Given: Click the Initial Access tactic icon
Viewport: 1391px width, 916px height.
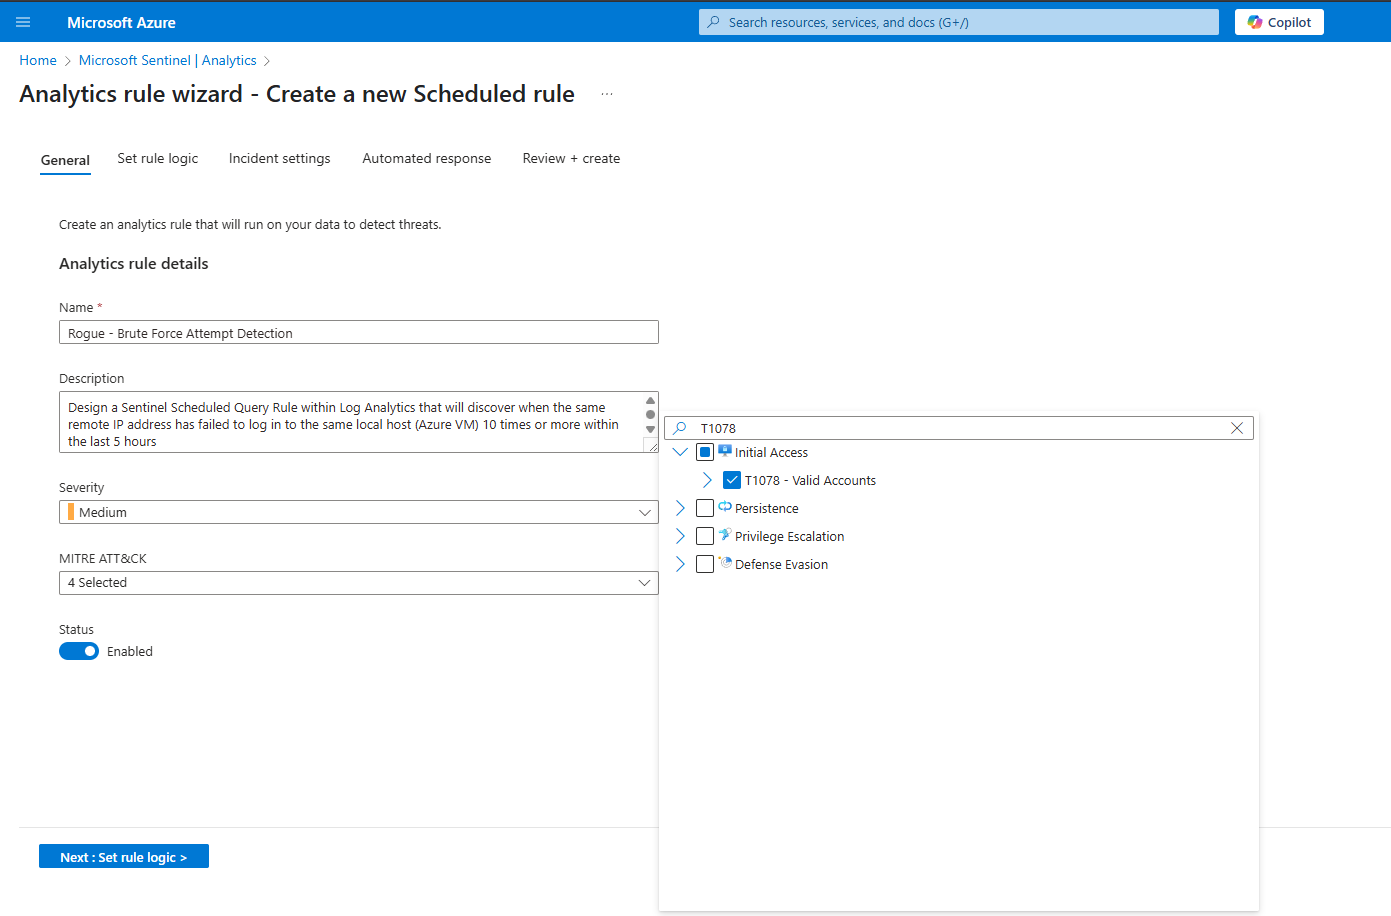Looking at the screenshot, I should click(725, 451).
